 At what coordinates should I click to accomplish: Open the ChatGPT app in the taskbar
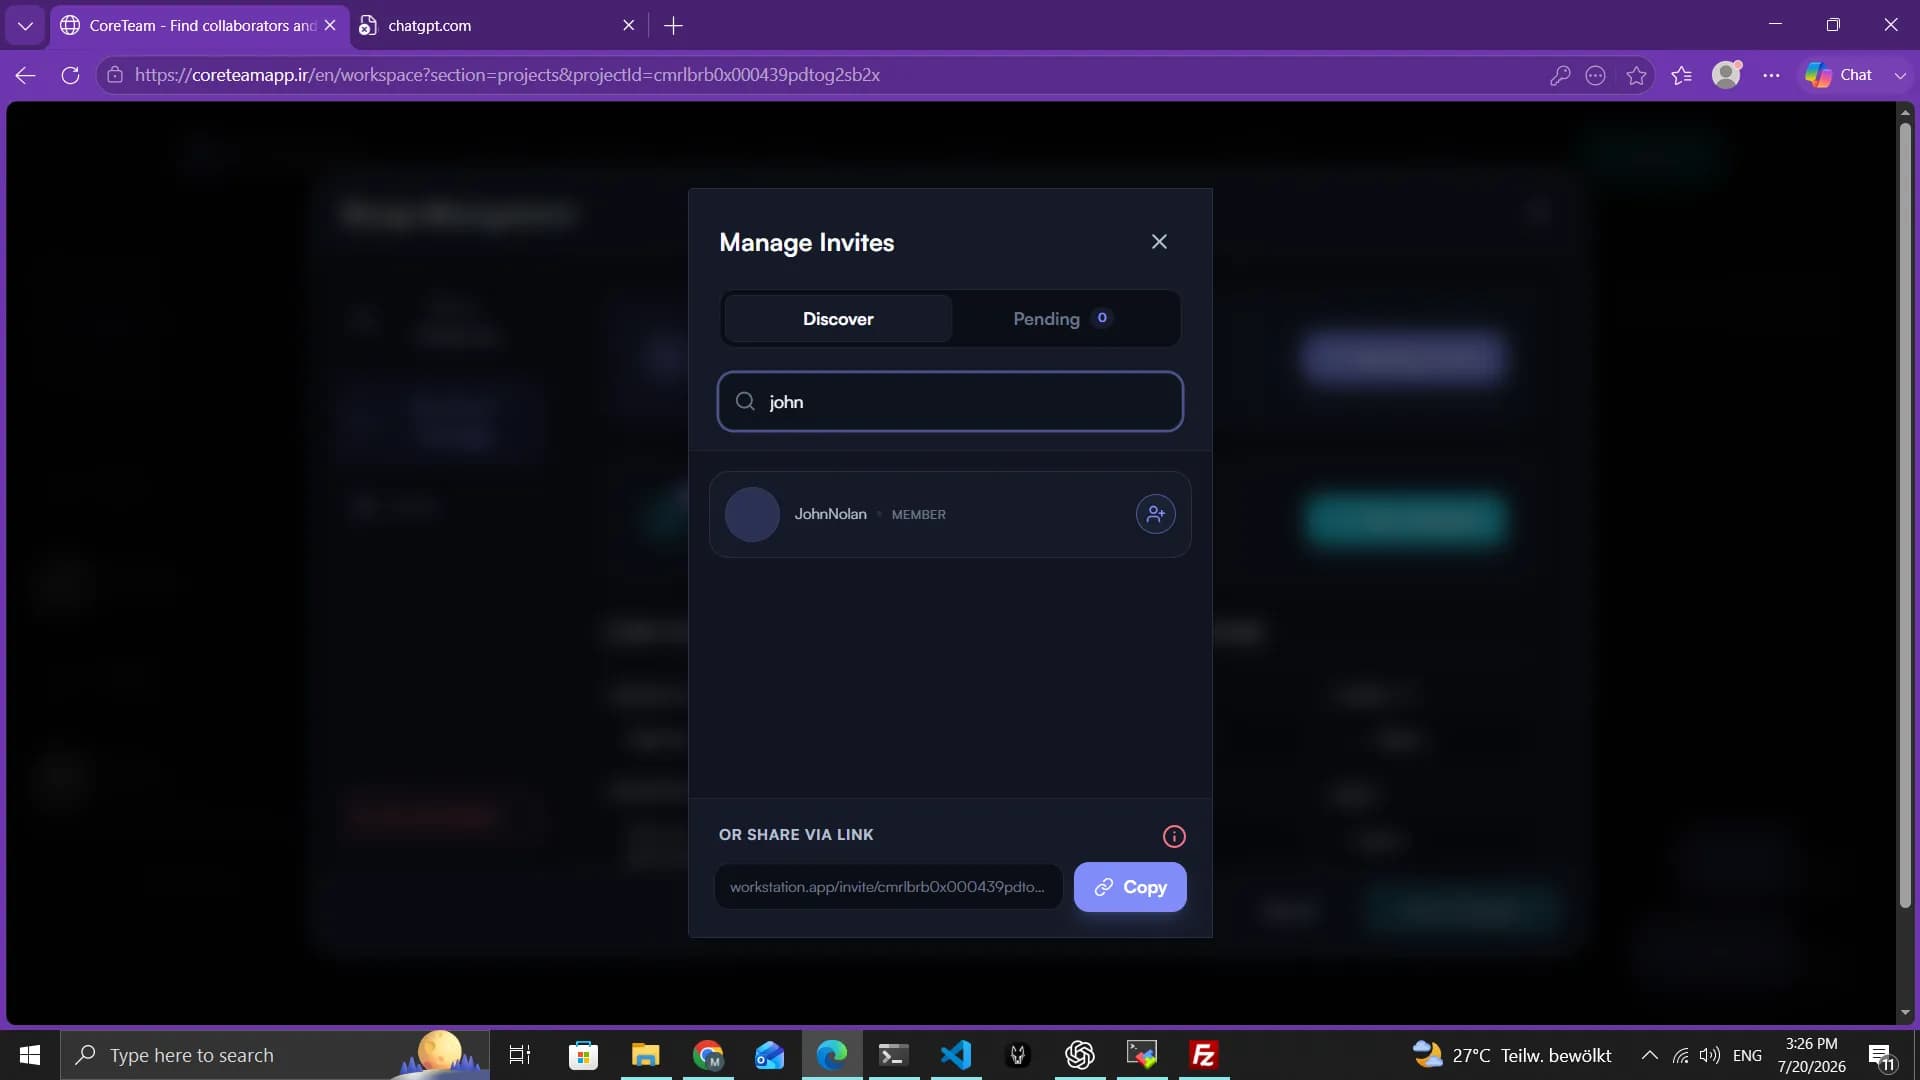point(1080,1055)
